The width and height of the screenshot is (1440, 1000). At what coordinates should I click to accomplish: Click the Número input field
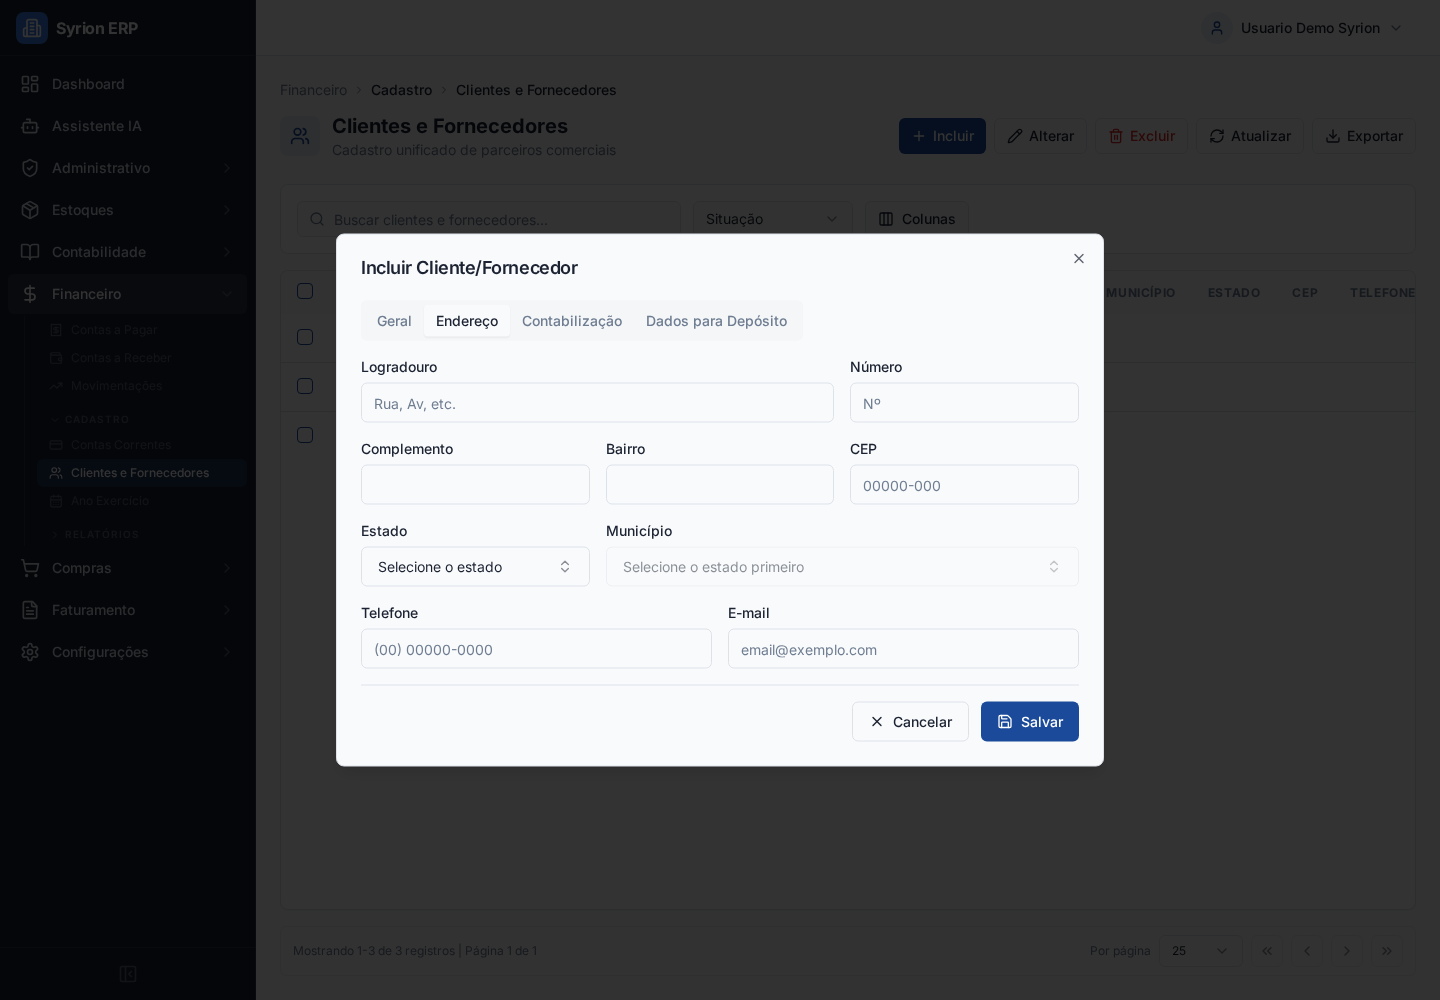coord(964,403)
